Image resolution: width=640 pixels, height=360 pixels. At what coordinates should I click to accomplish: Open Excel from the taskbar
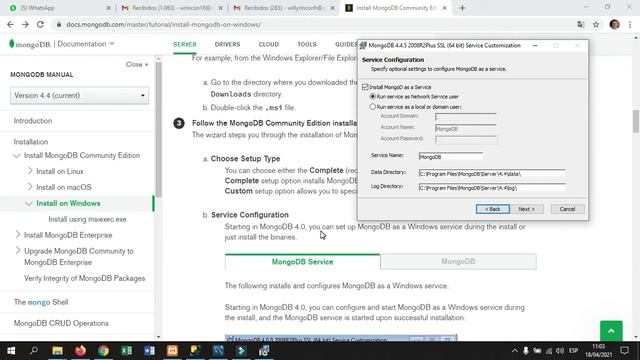(127, 351)
